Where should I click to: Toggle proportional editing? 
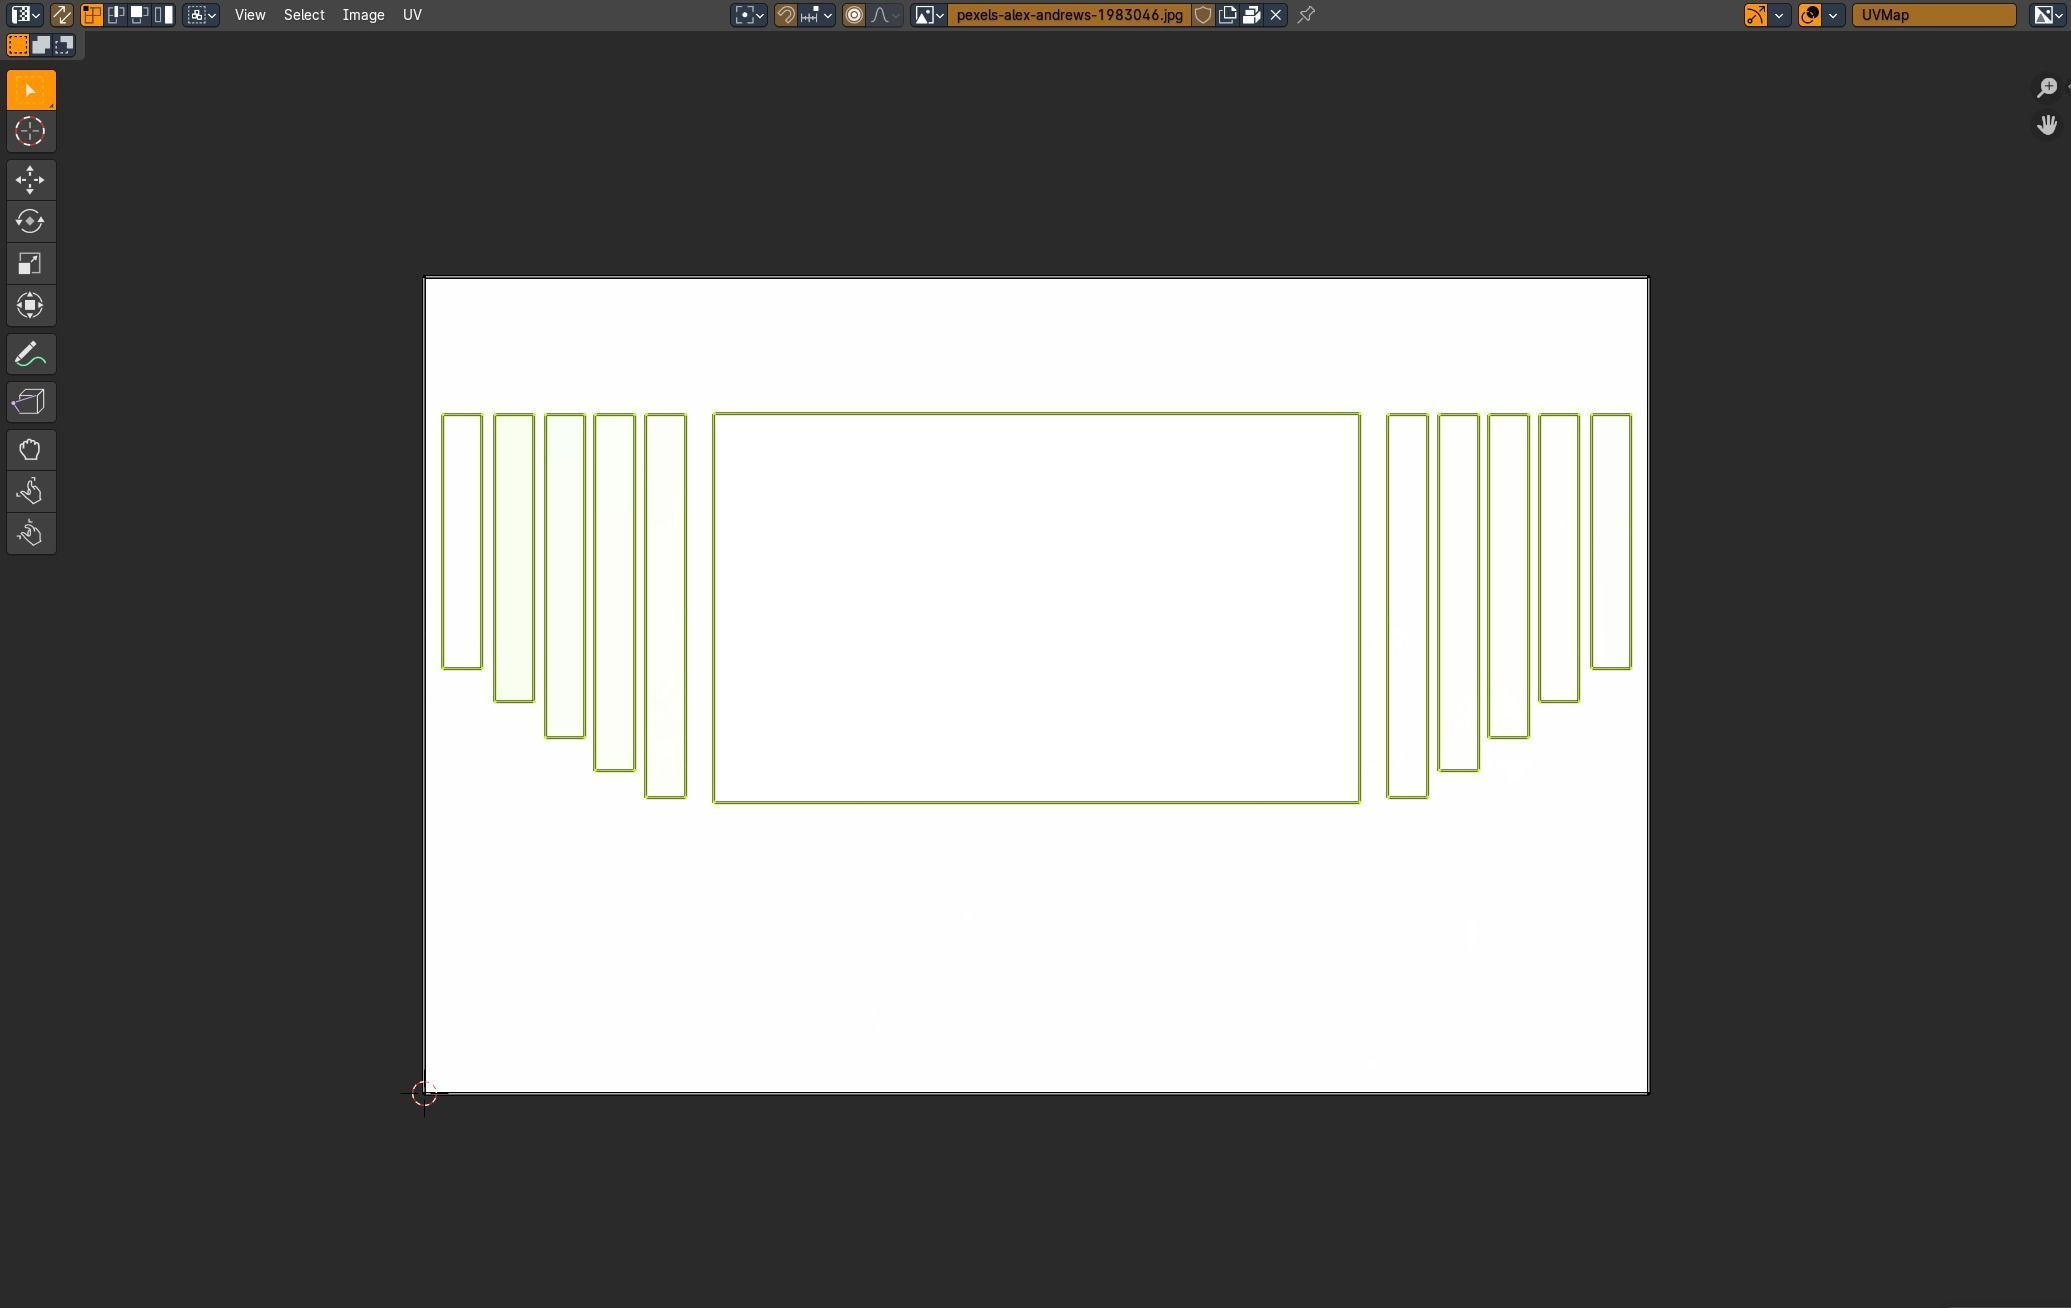[x=854, y=15]
